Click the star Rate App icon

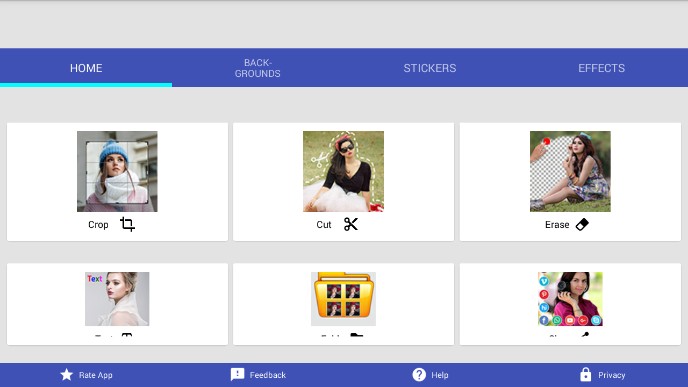67,375
